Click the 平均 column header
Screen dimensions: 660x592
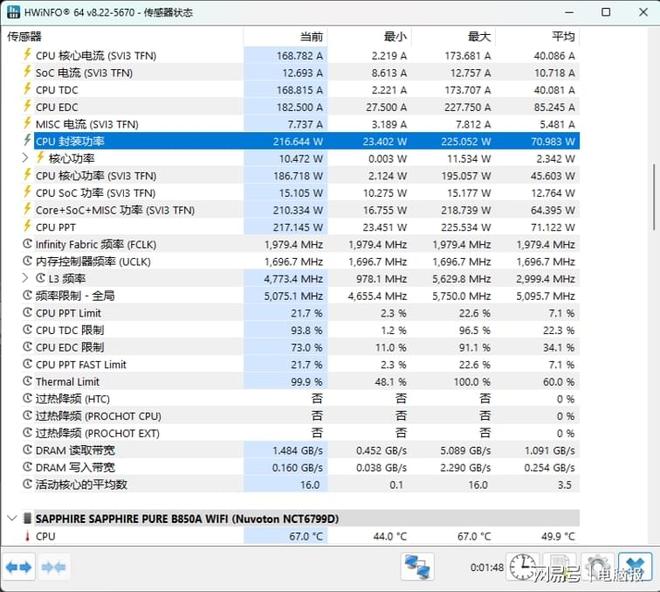click(x=538, y=37)
